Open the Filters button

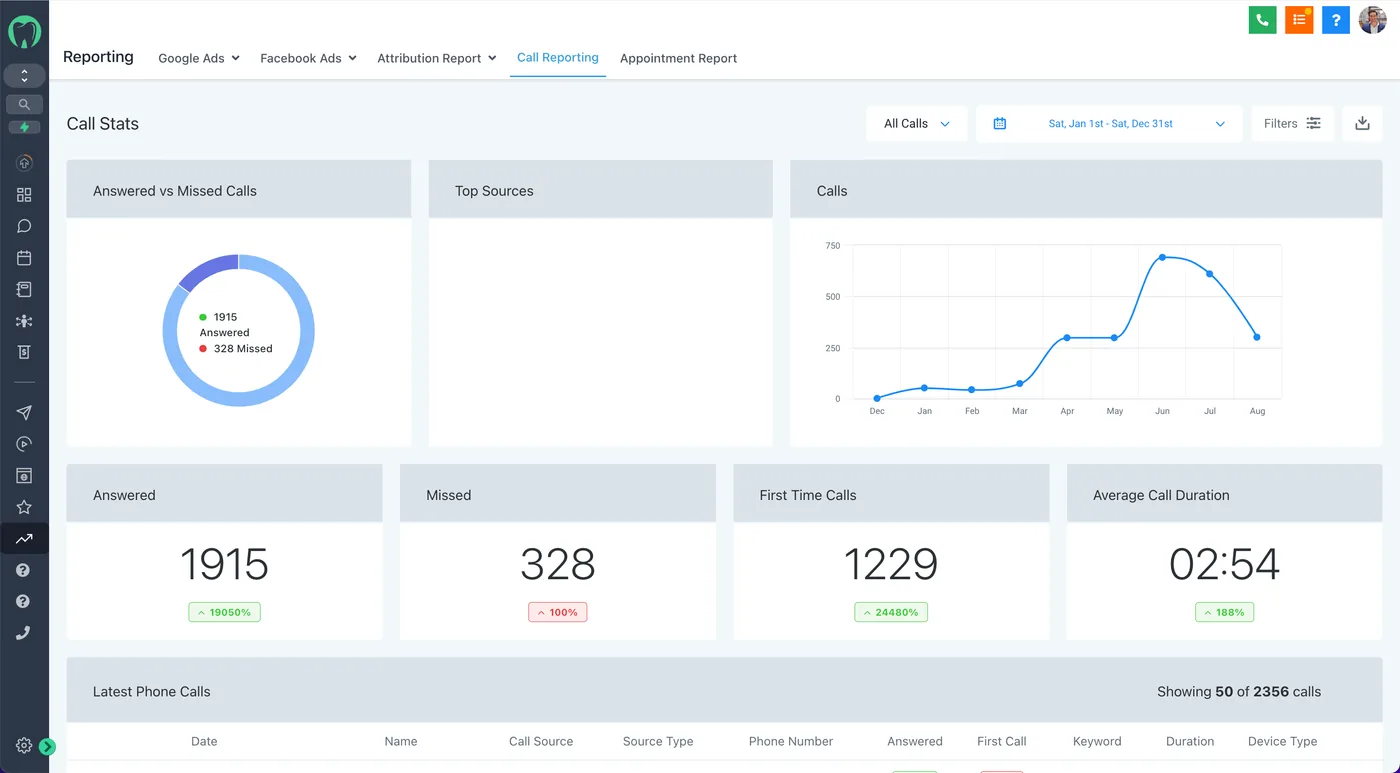pos(1292,124)
